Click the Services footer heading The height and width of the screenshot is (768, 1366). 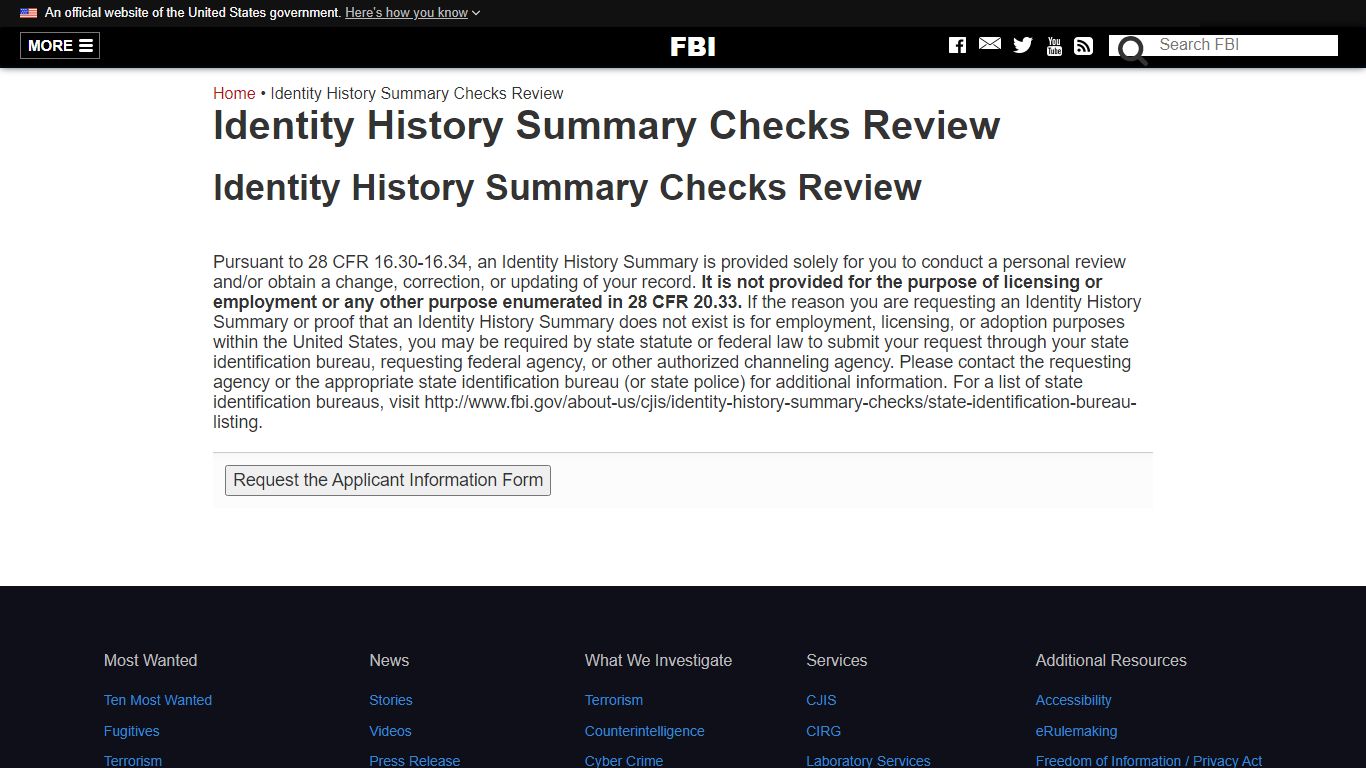click(837, 660)
